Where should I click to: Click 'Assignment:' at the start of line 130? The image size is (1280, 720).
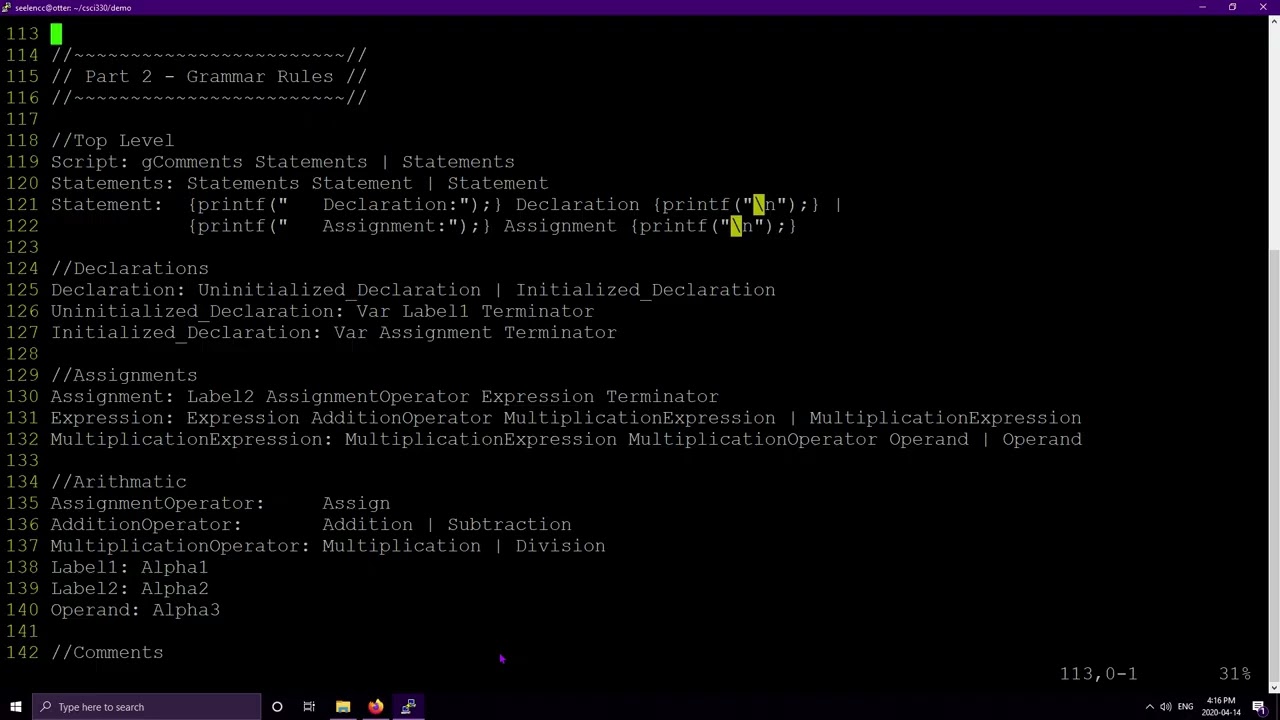point(112,396)
